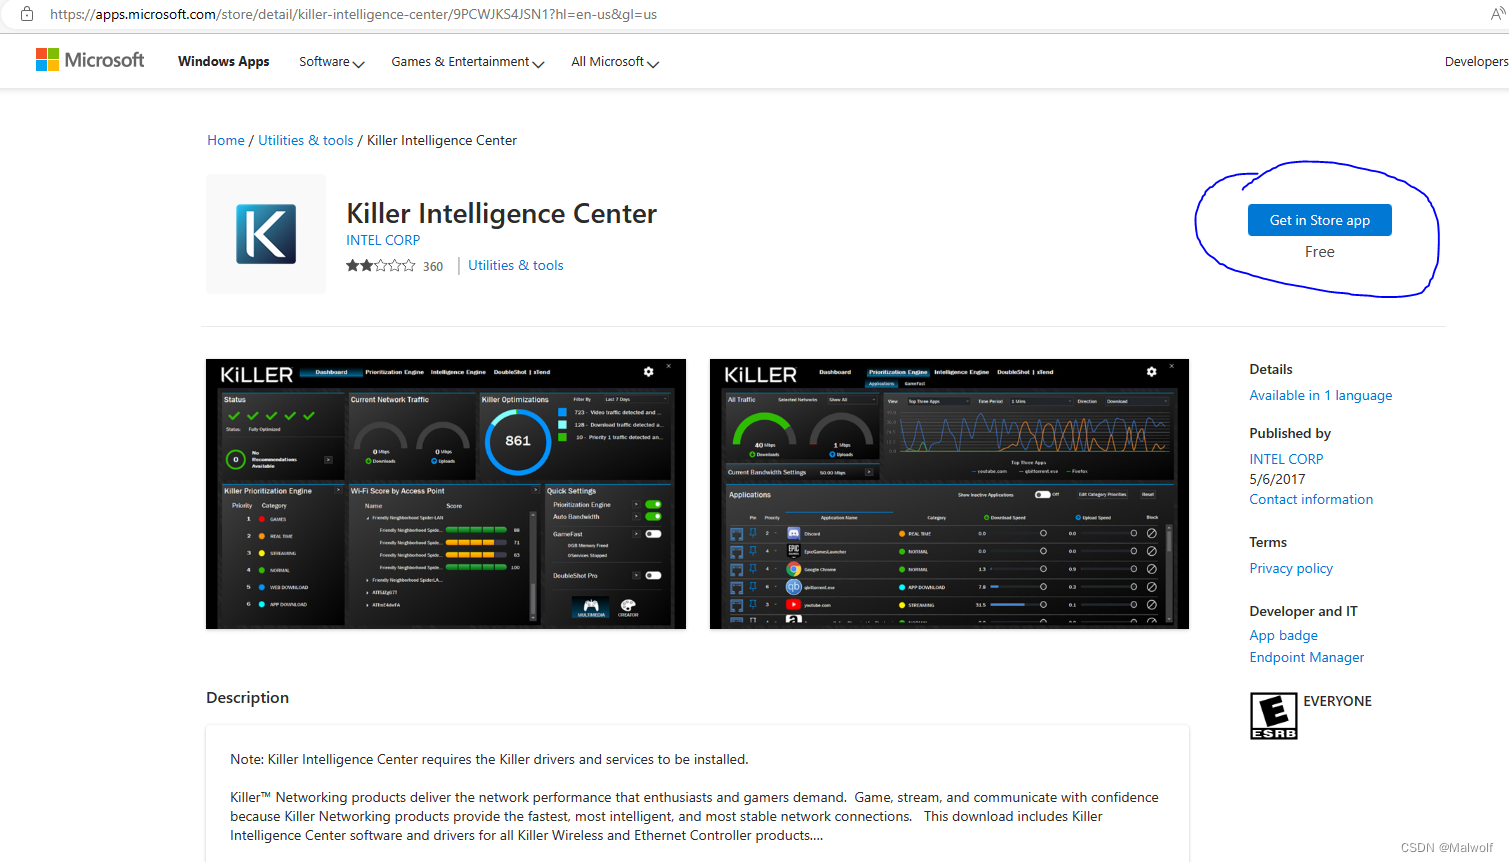The height and width of the screenshot is (862, 1509).
Task: Expand the Games & Entertainment menu
Action: 468,62
